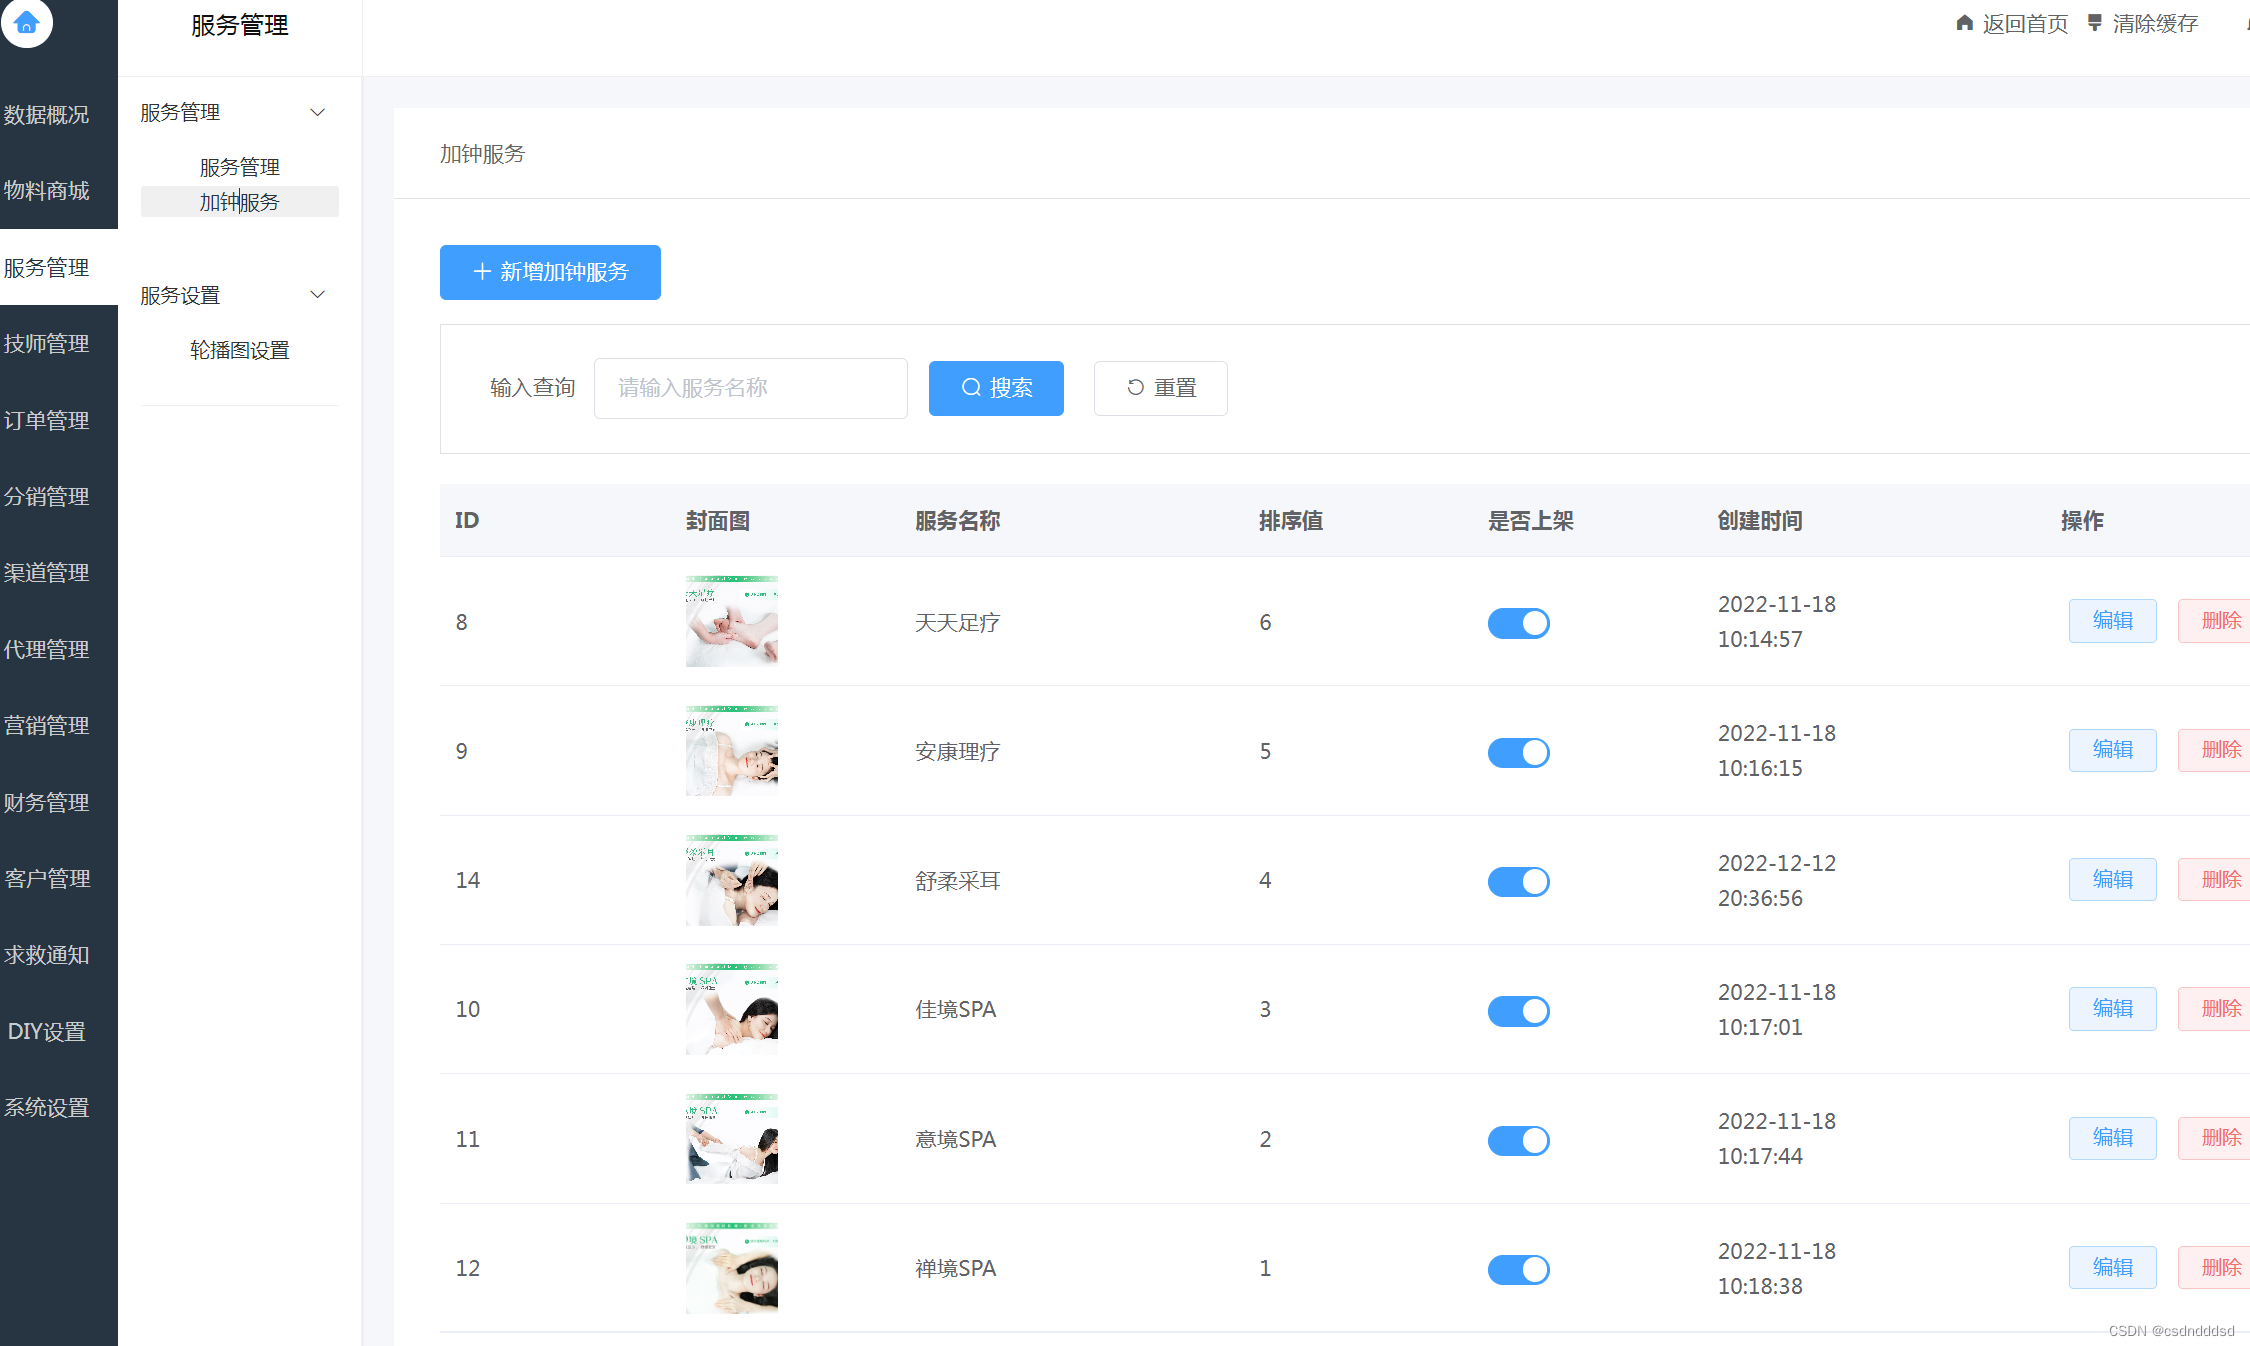Open 物料商城 in the left sidebar

pyautogui.click(x=46, y=190)
